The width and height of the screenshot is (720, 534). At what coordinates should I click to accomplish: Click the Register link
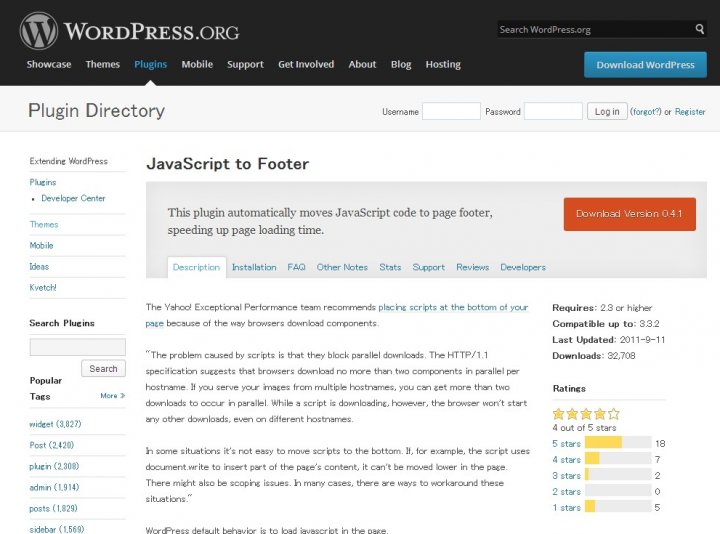click(x=690, y=112)
